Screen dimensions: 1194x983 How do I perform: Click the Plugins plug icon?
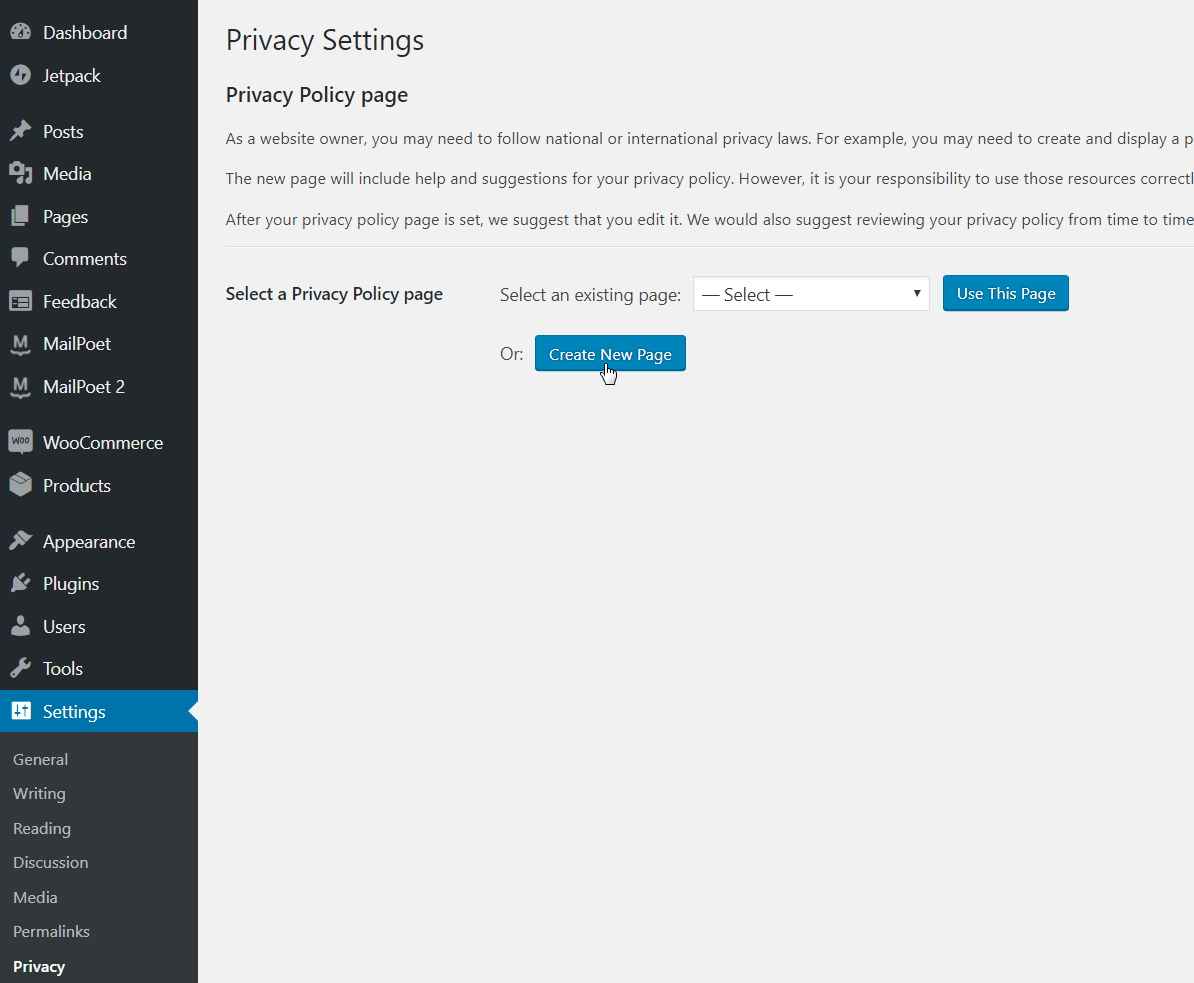(20, 584)
